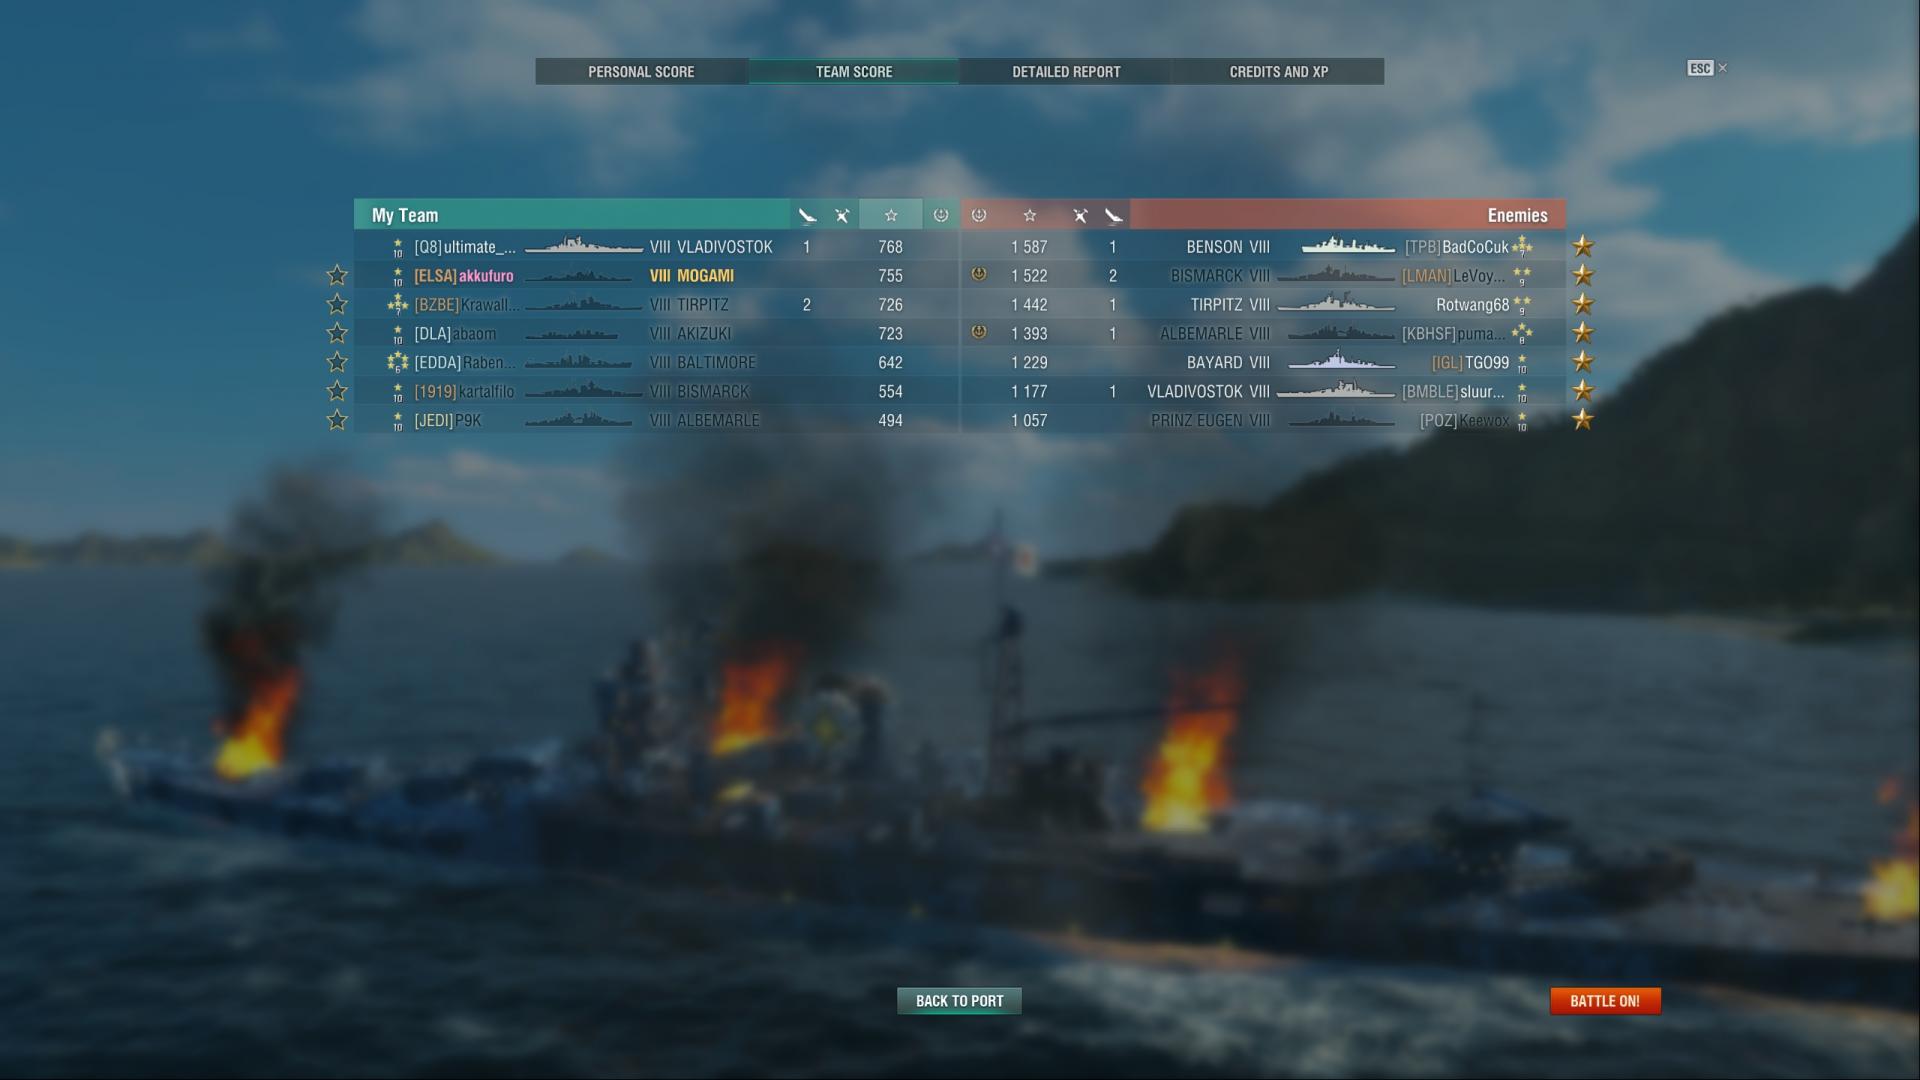Click the Battle On! button
The width and height of the screenshot is (1920, 1080).
(1605, 1001)
